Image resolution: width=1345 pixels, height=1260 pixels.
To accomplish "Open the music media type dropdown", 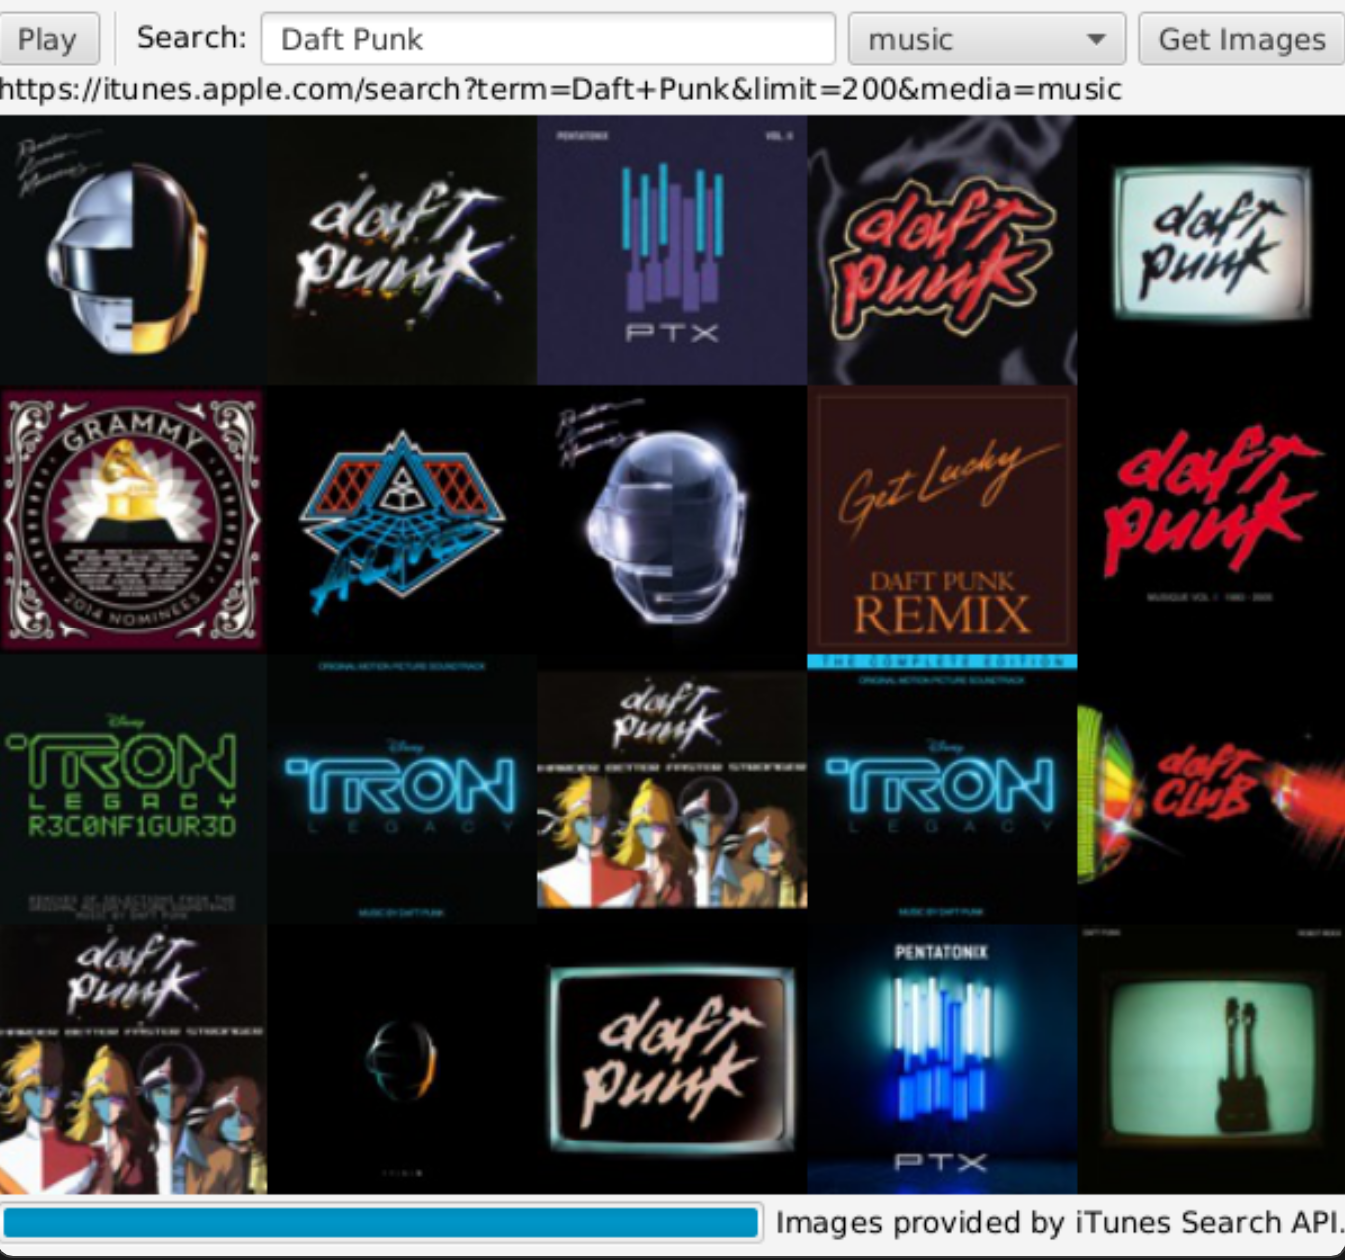I will click(985, 38).
